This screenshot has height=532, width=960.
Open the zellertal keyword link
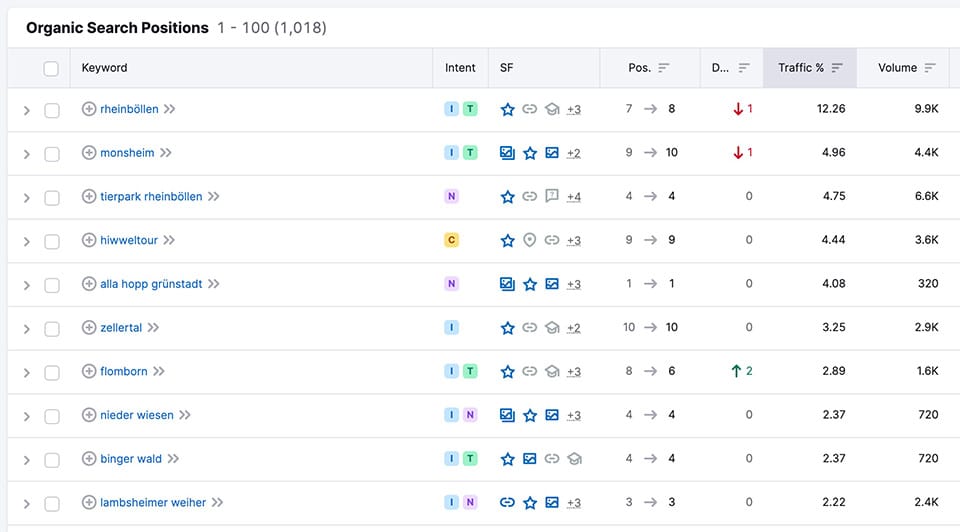tap(121, 328)
